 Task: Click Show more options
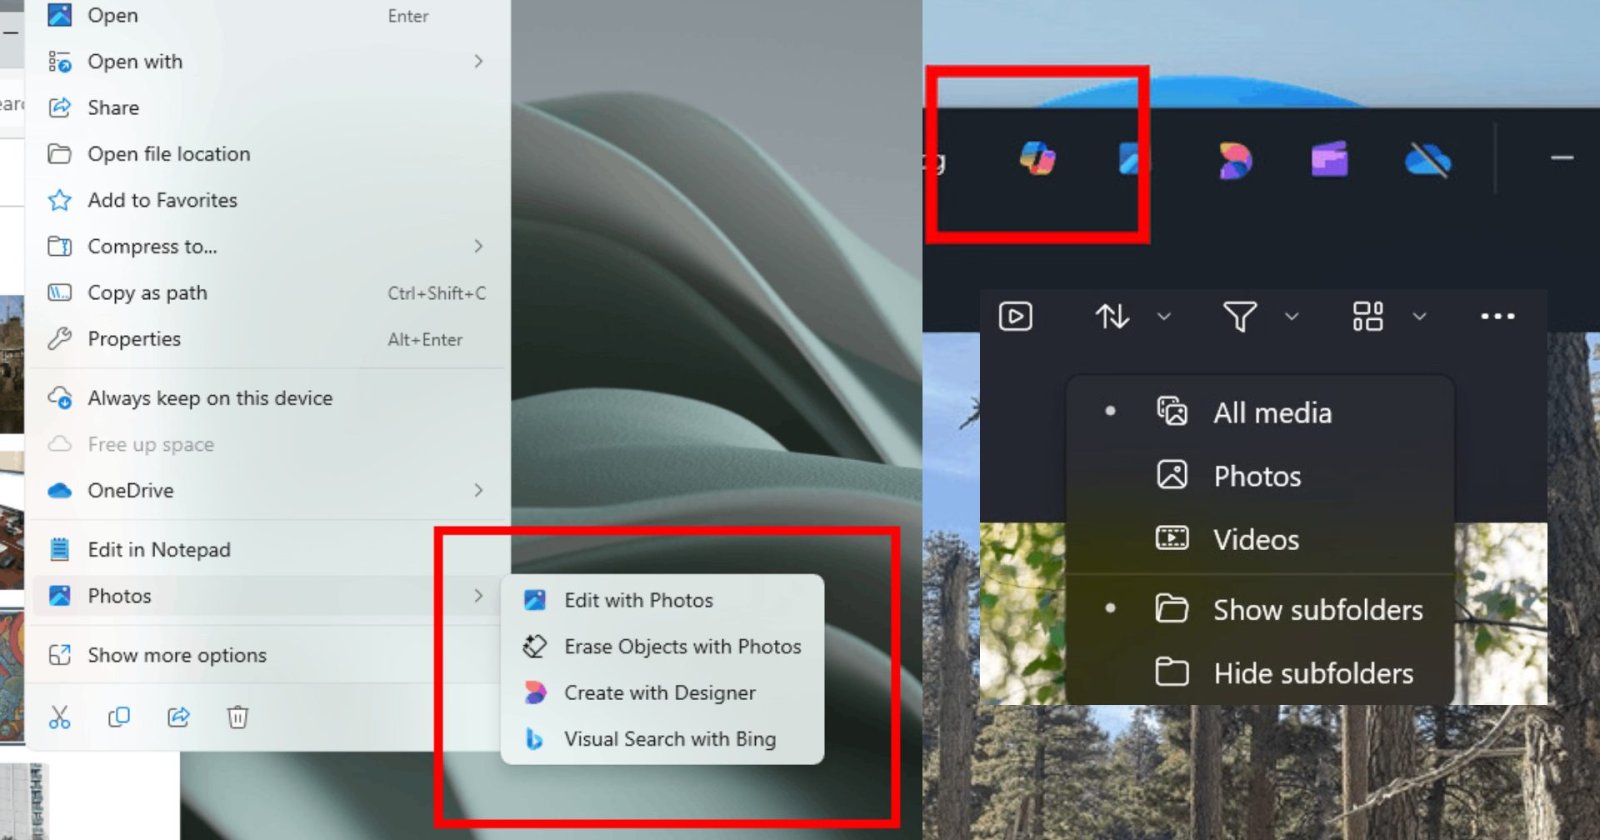coord(176,655)
